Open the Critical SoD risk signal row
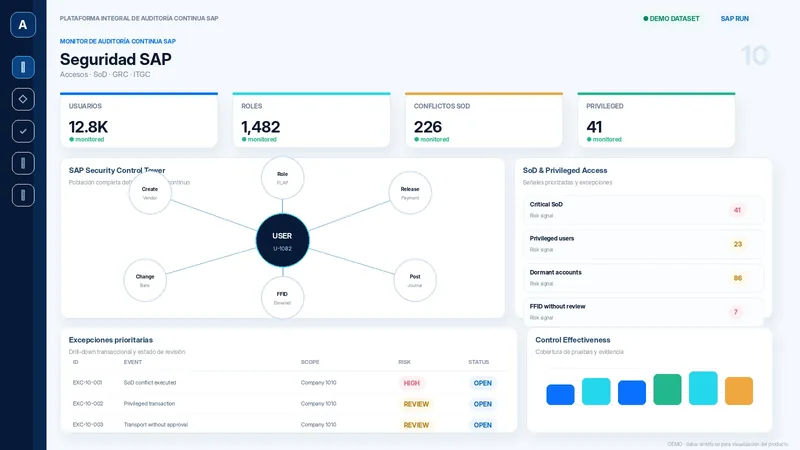The image size is (800, 450). tap(643, 210)
